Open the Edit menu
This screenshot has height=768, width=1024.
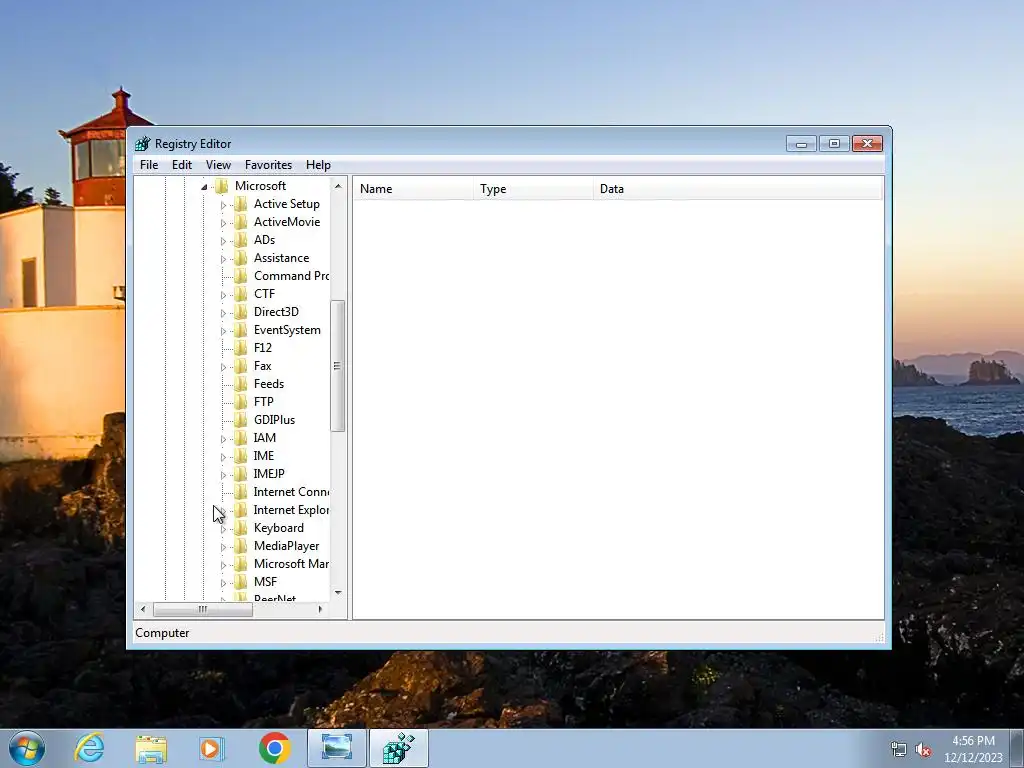182,165
